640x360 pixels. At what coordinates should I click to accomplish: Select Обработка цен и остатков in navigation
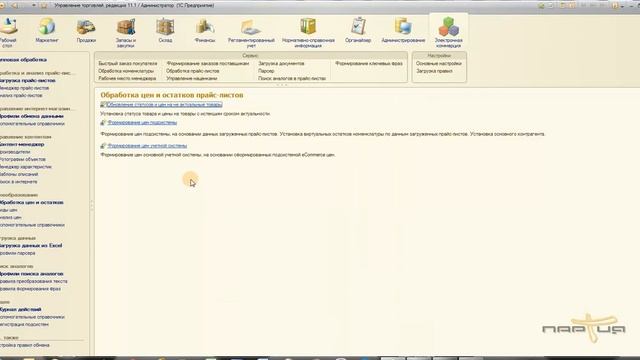32,202
